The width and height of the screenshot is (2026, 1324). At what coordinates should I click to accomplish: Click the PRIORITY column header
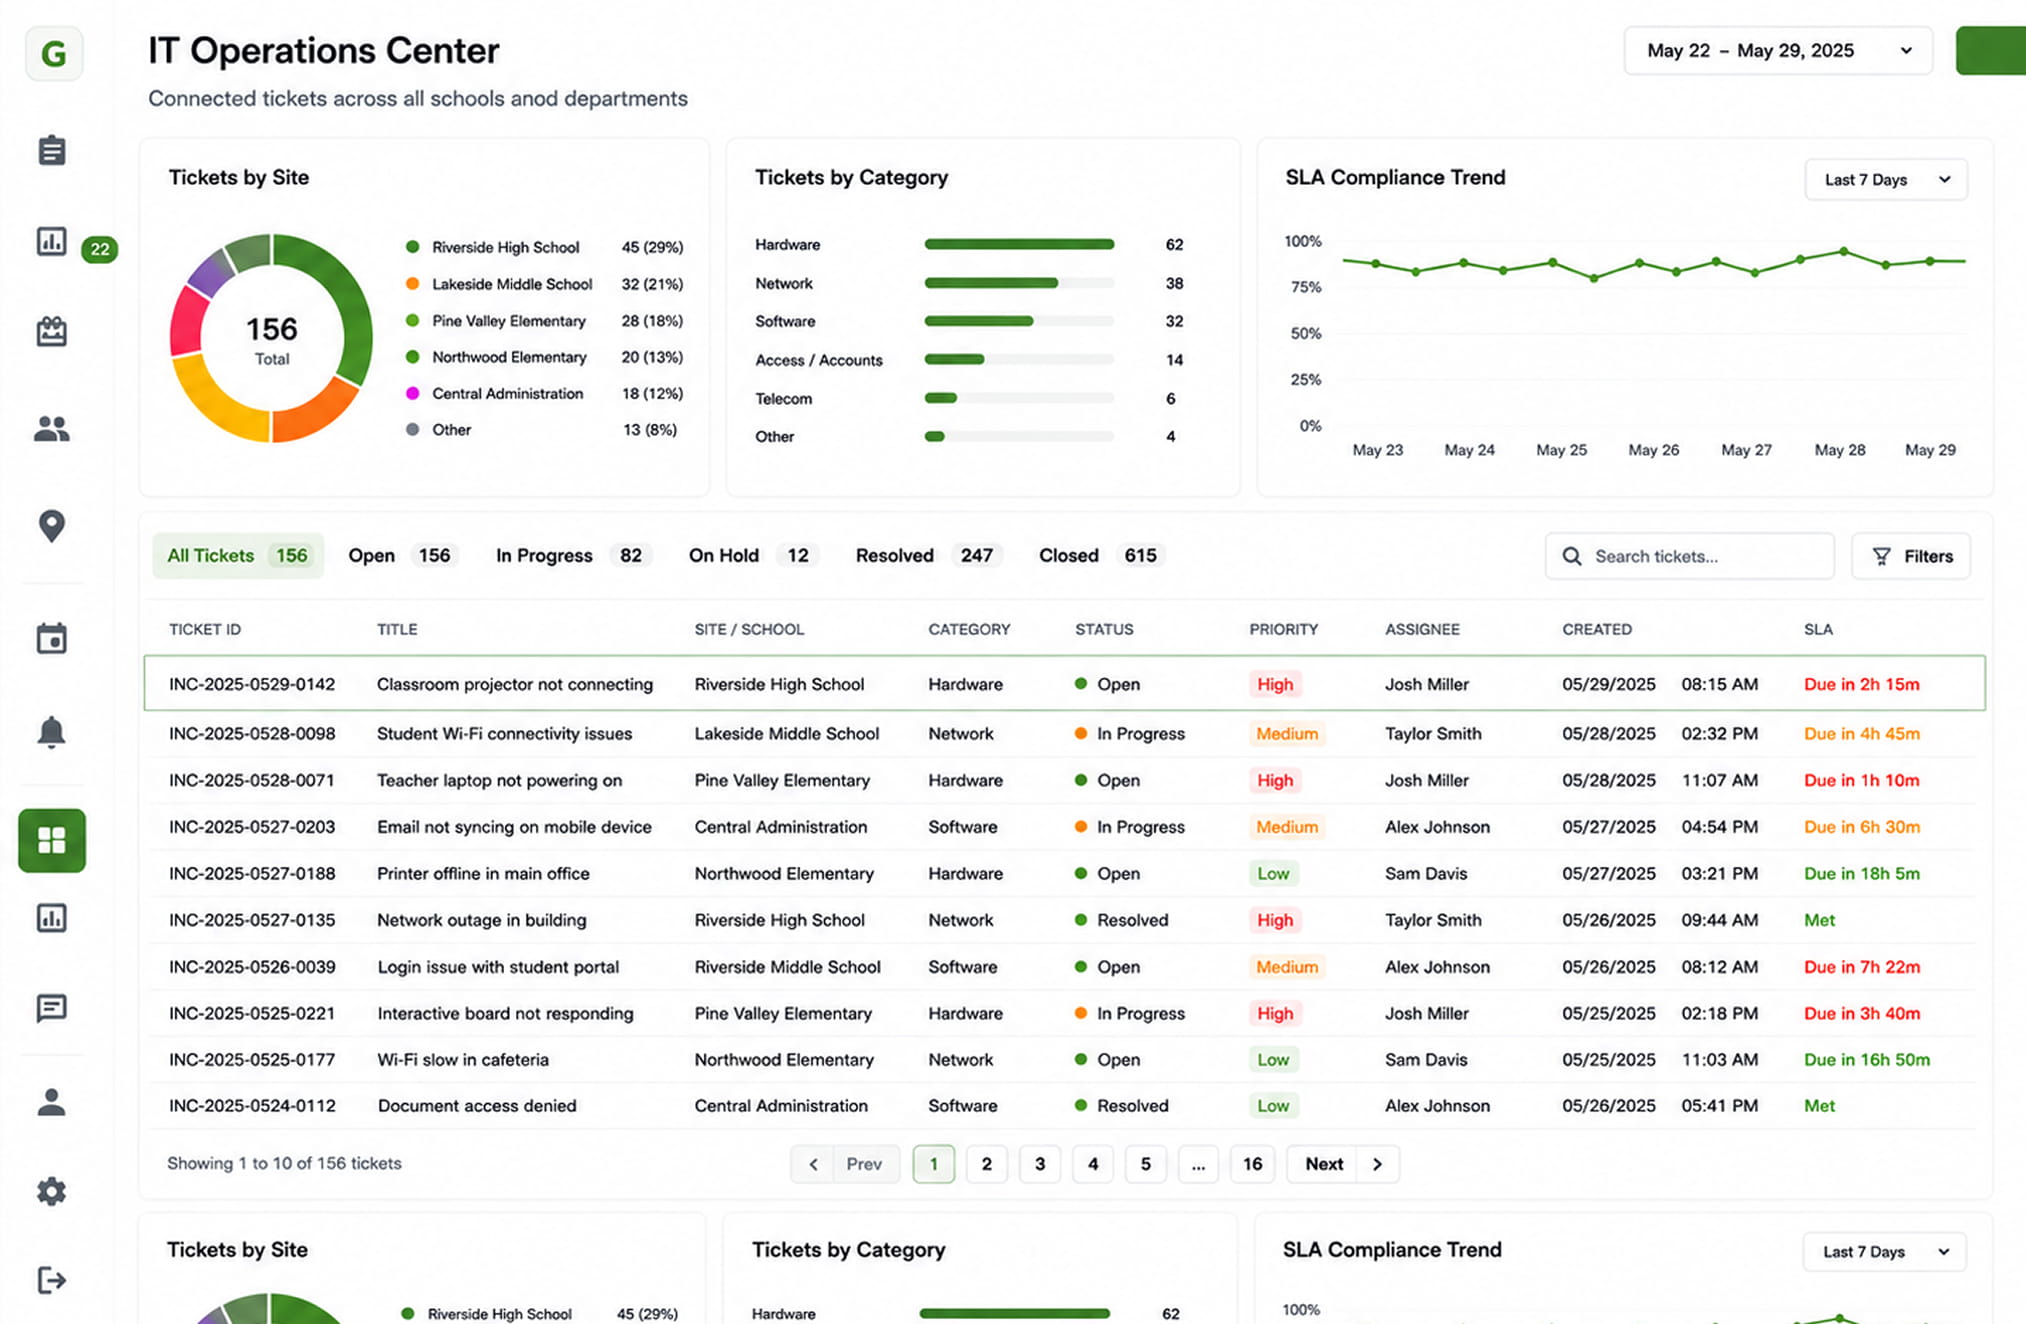1284,629
